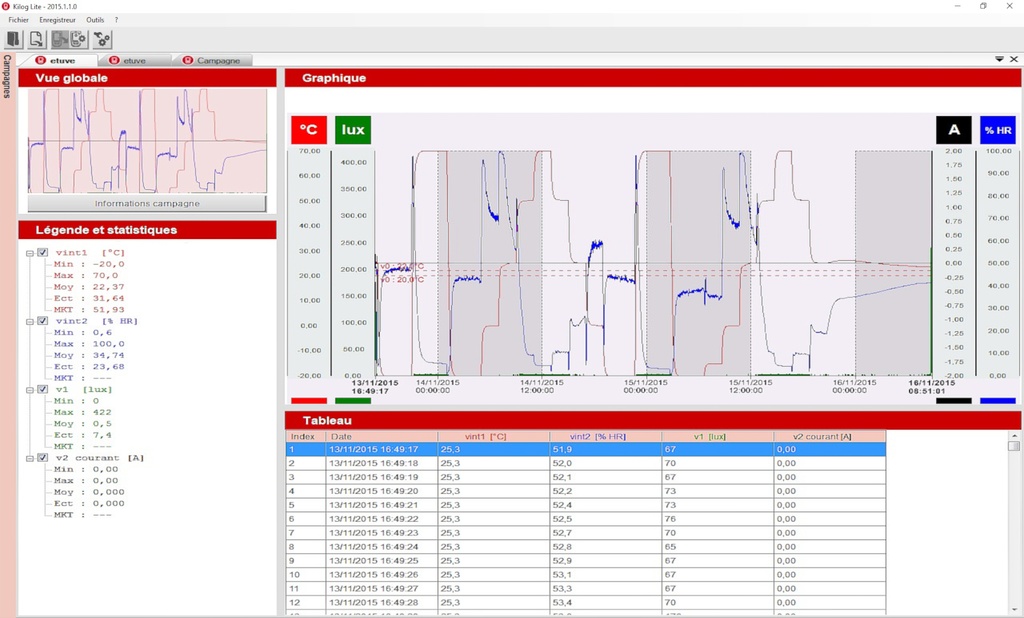
Task: Open the Enregistreur menu
Action: [x=57, y=20]
